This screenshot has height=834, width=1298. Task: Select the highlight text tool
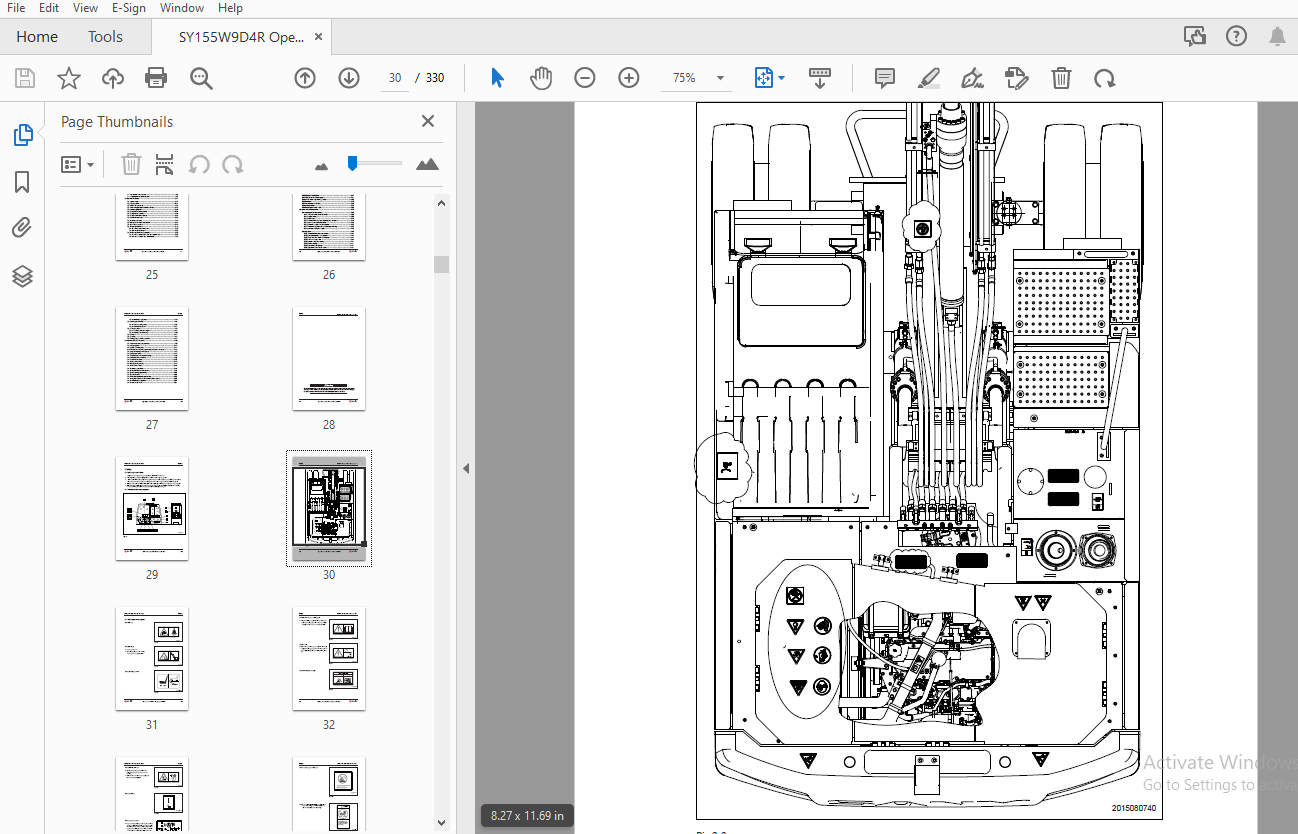929,78
